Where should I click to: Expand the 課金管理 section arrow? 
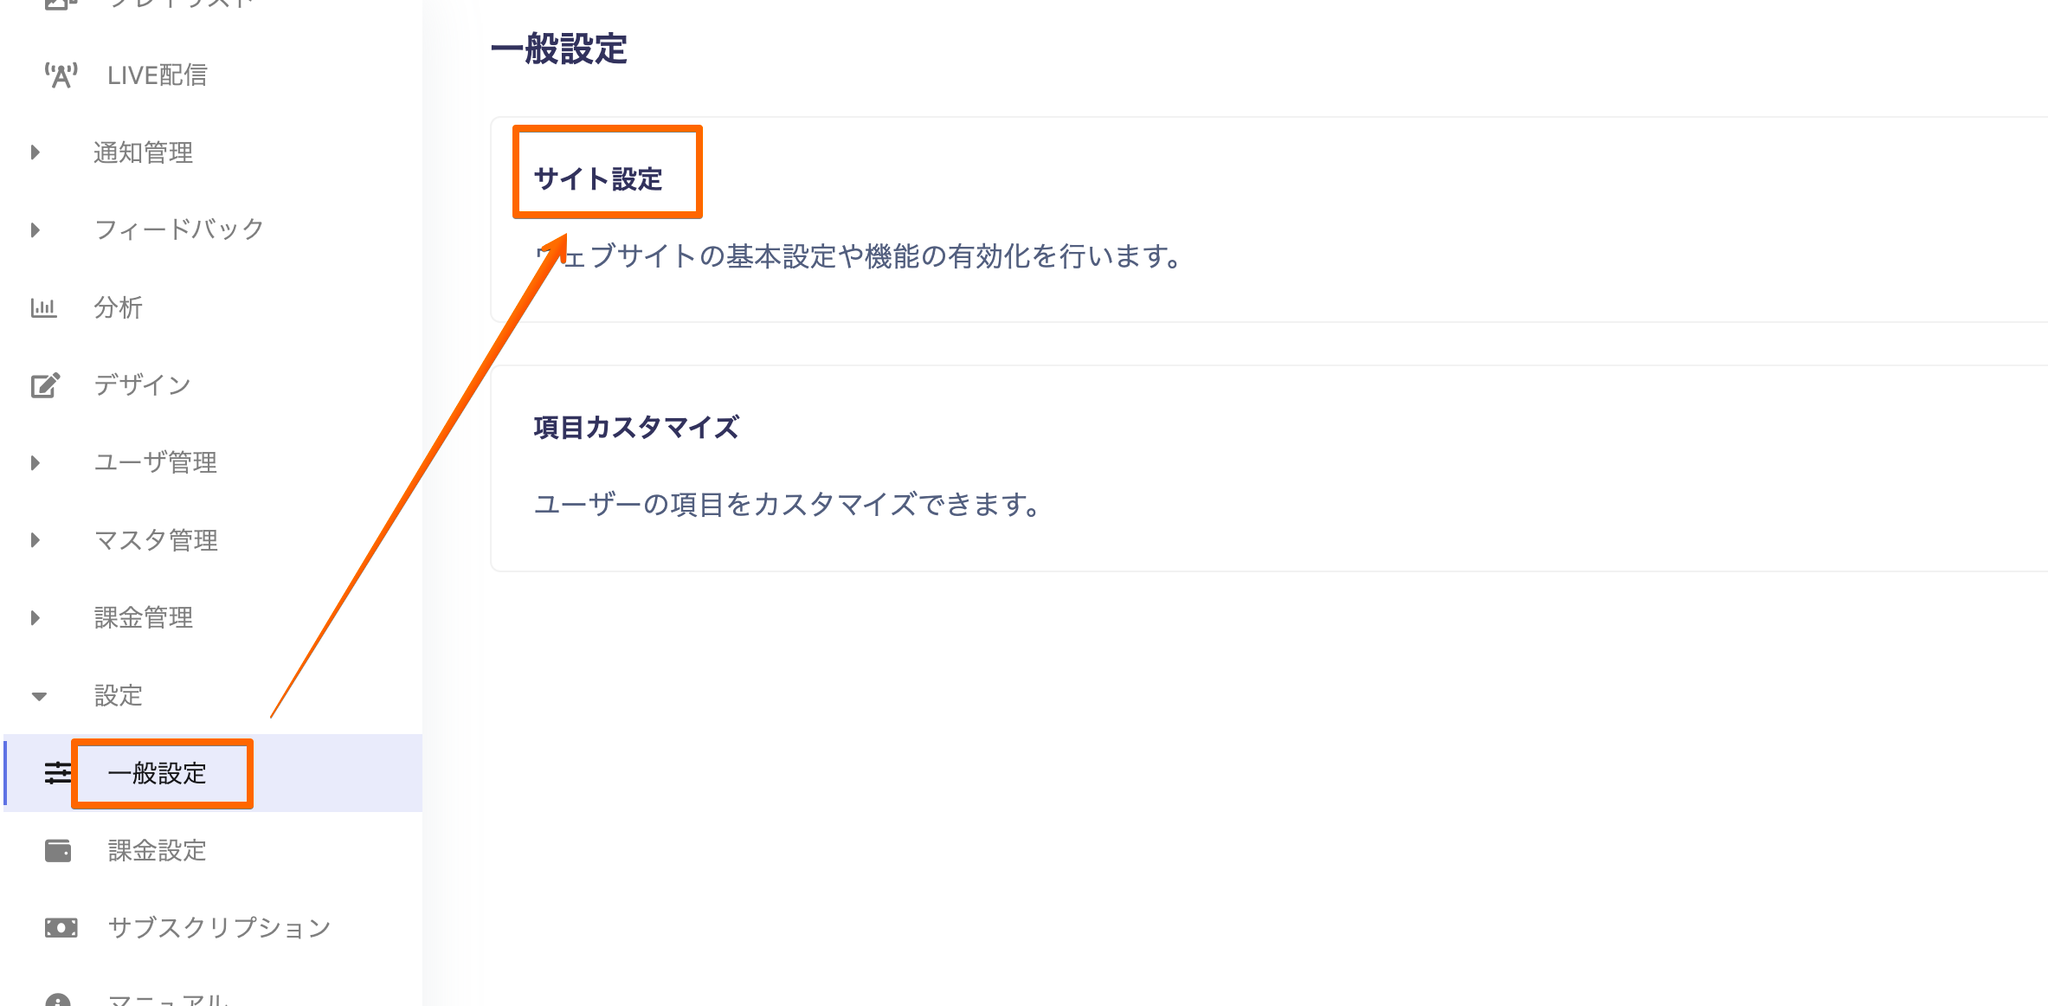point(36,618)
